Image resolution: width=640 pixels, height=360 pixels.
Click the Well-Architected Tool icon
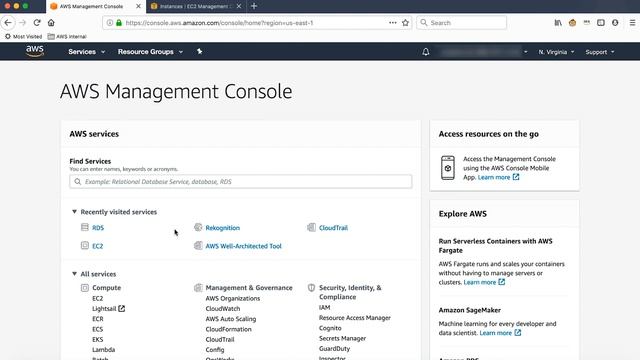pos(198,246)
